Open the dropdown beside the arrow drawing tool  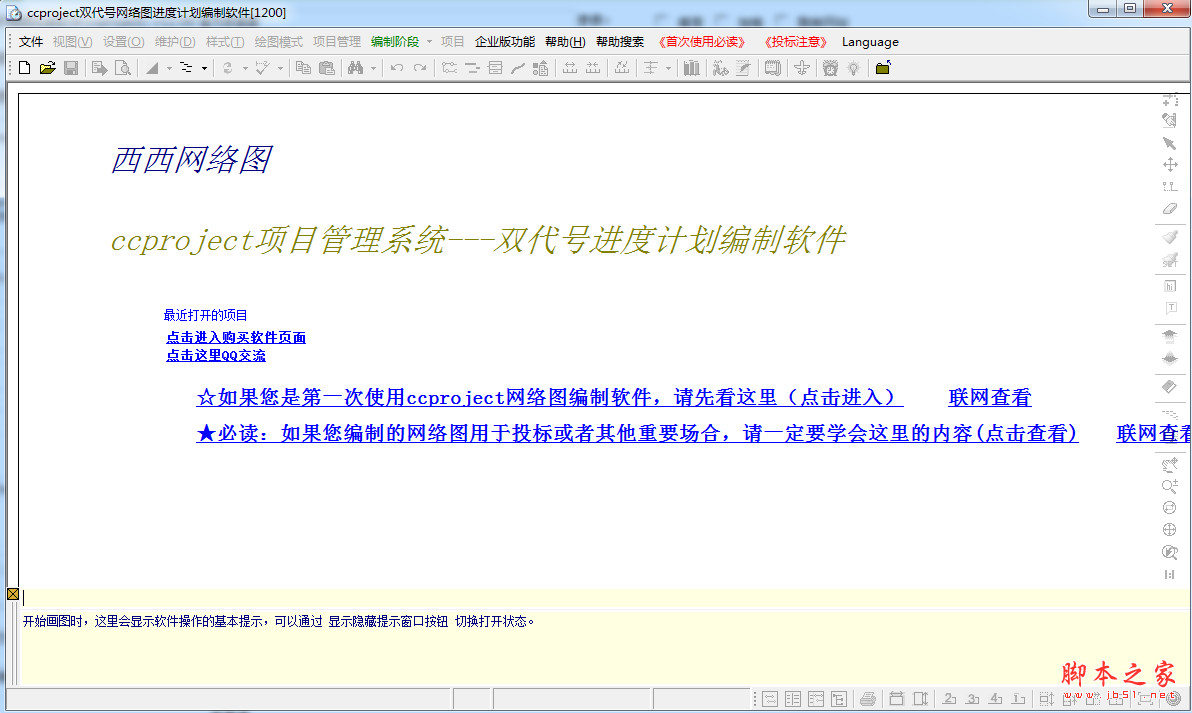coord(168,67)
